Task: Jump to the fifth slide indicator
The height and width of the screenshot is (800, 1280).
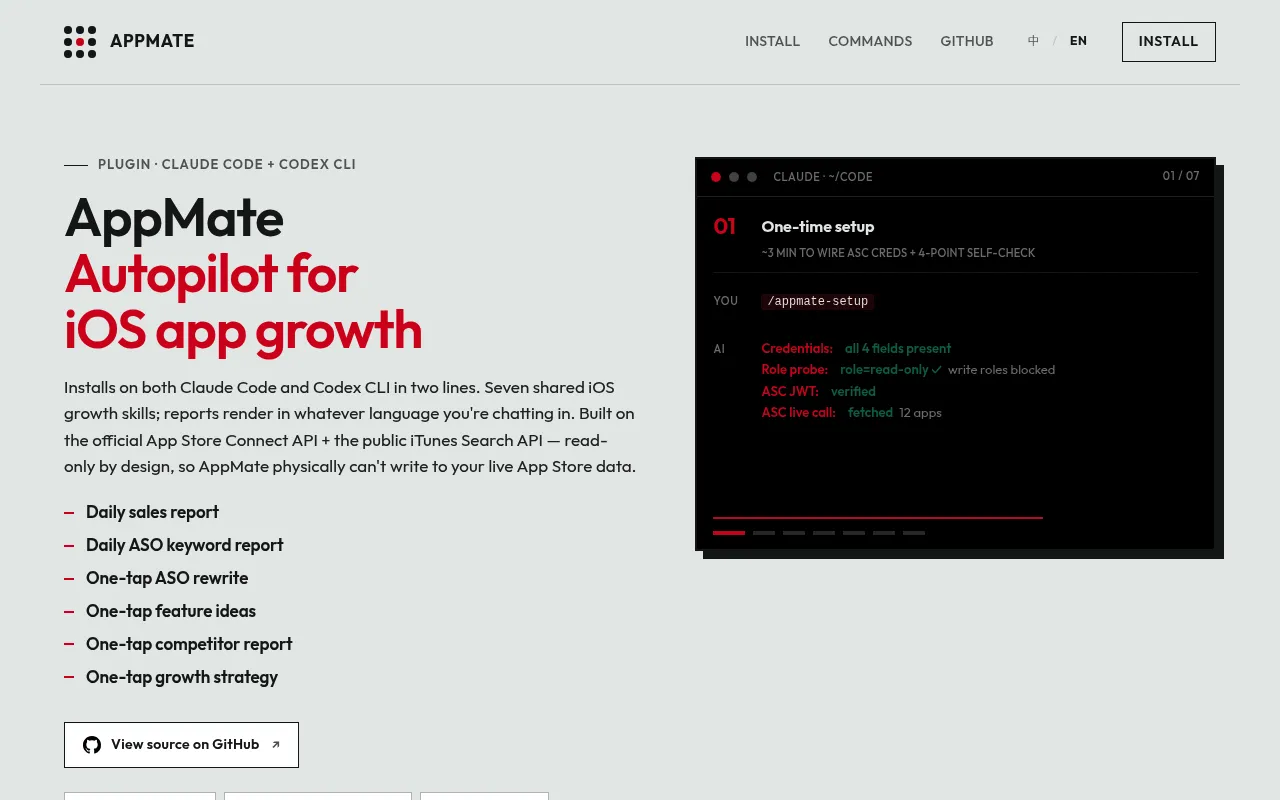Action: 854,533
